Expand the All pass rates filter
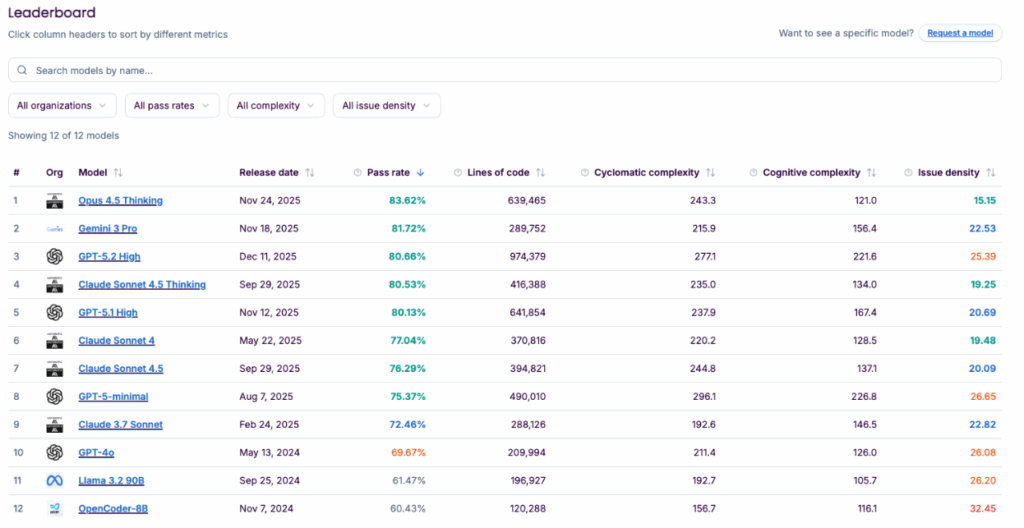Image resolution: width=1024 pixels, height=528 pixels. coord(172,106)
